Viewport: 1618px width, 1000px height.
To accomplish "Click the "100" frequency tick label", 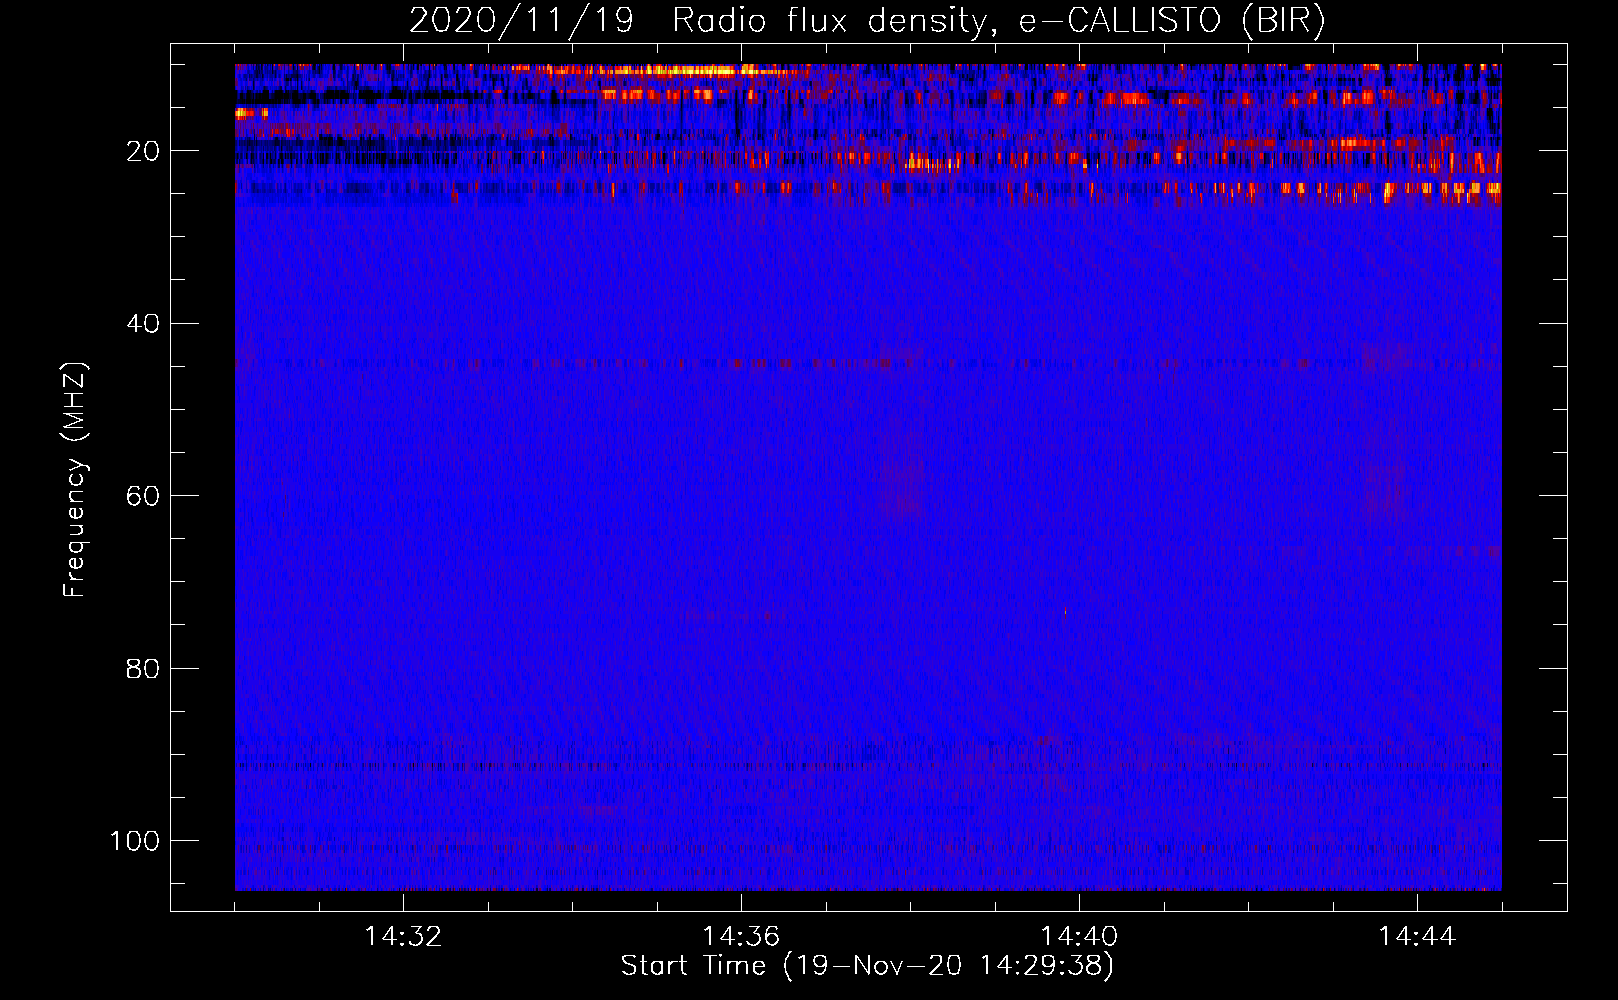I will [x=135, y=841].
